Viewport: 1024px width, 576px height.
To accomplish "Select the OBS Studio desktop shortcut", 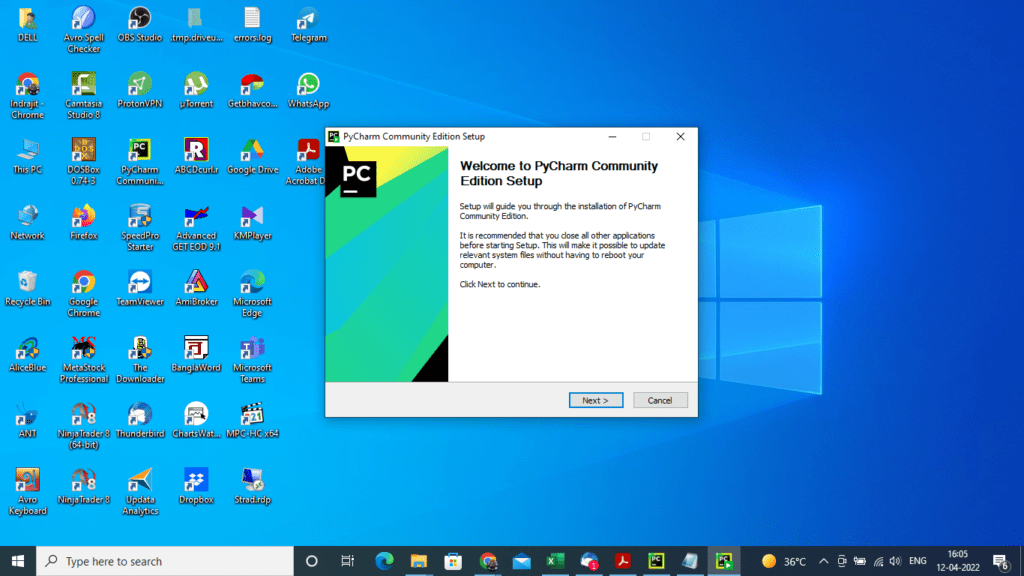I will (x=140, y=25).
